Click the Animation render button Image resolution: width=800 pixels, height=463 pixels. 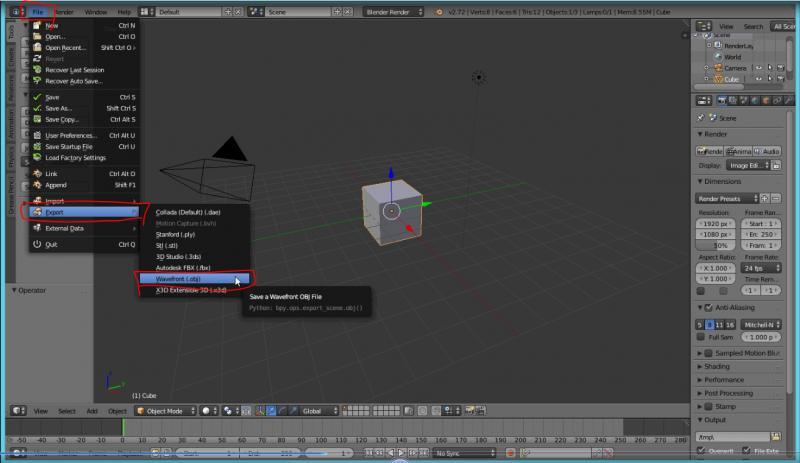click(738, 151)
